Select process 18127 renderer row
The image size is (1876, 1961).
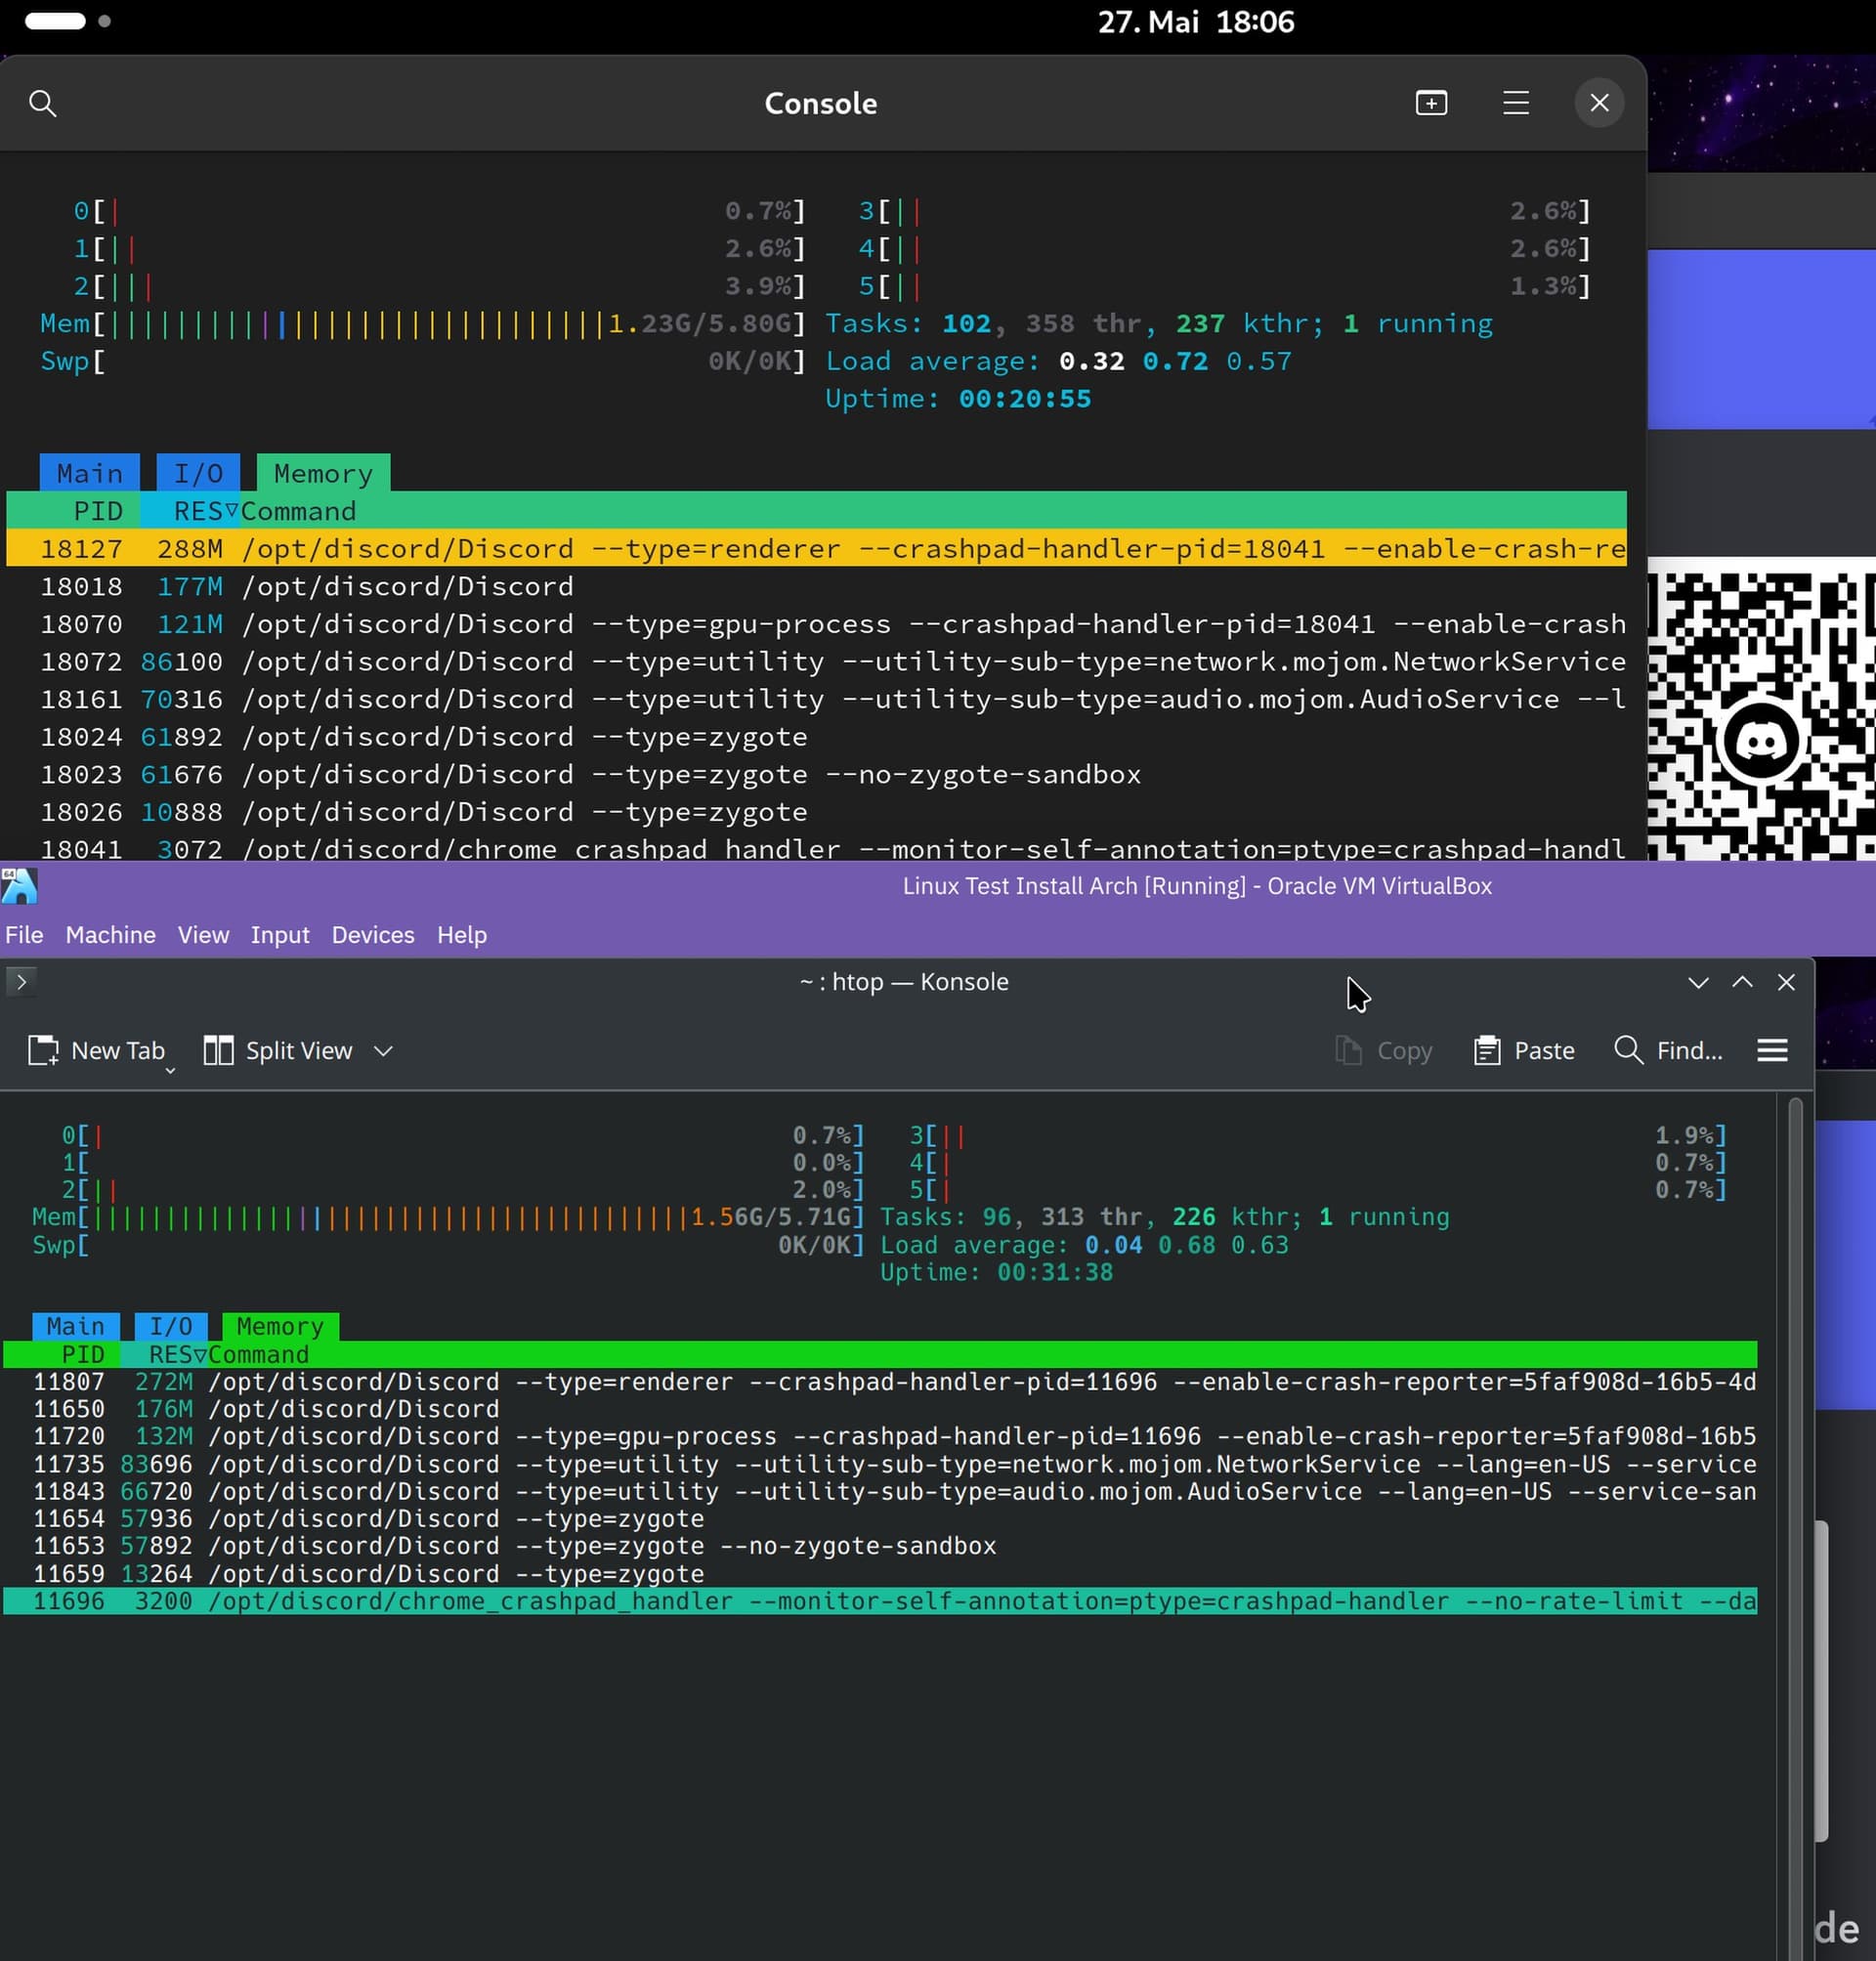click(816, 548)
